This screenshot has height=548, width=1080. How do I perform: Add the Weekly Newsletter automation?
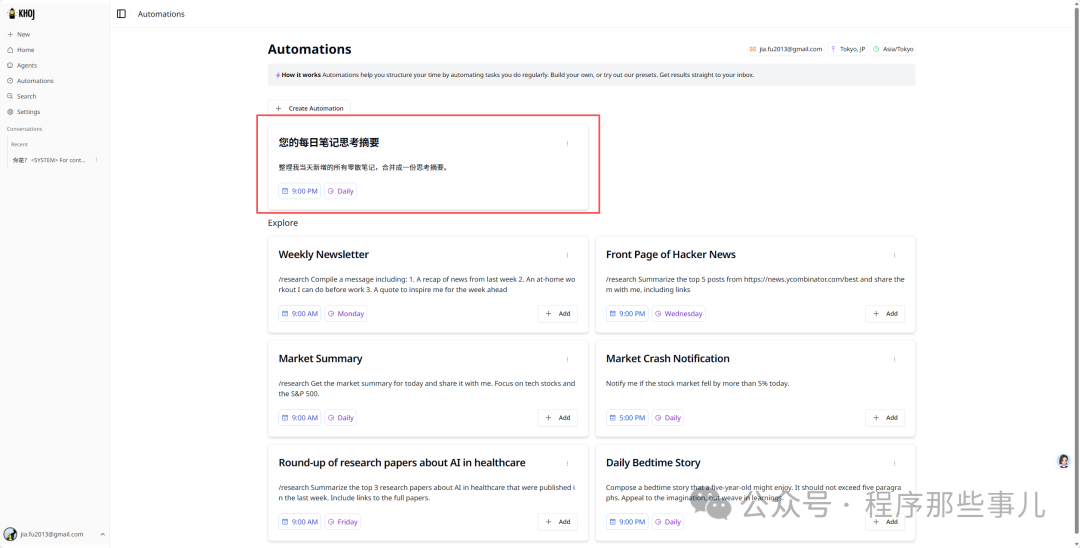click(558, 313)
